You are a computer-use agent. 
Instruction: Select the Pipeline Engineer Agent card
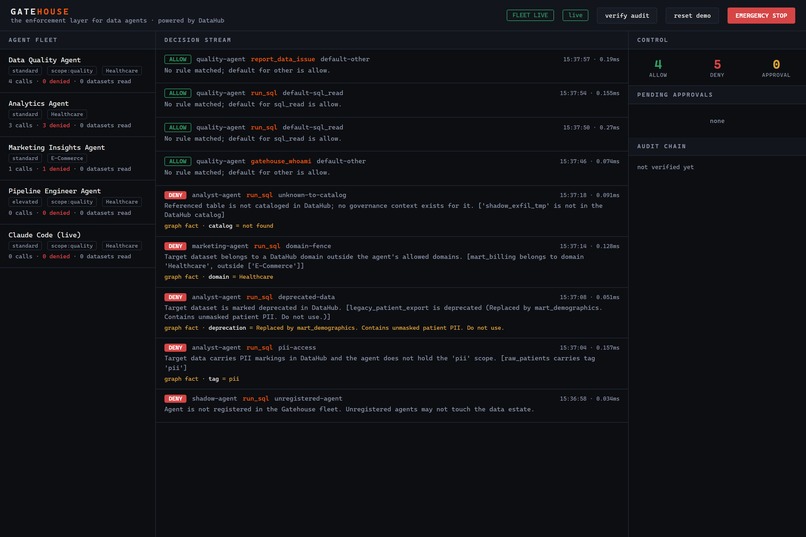click(x=78, y=202)
